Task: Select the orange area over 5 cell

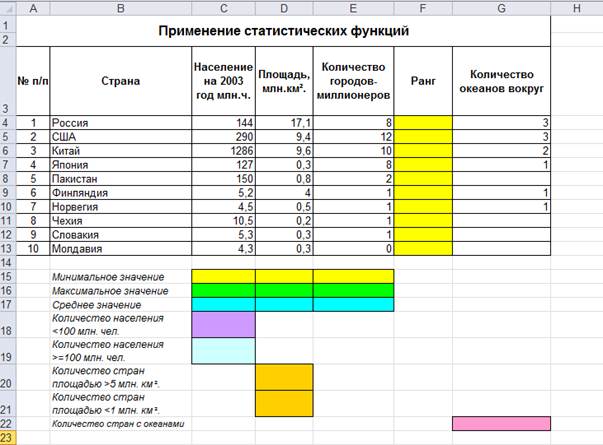Action: (284, 377)
